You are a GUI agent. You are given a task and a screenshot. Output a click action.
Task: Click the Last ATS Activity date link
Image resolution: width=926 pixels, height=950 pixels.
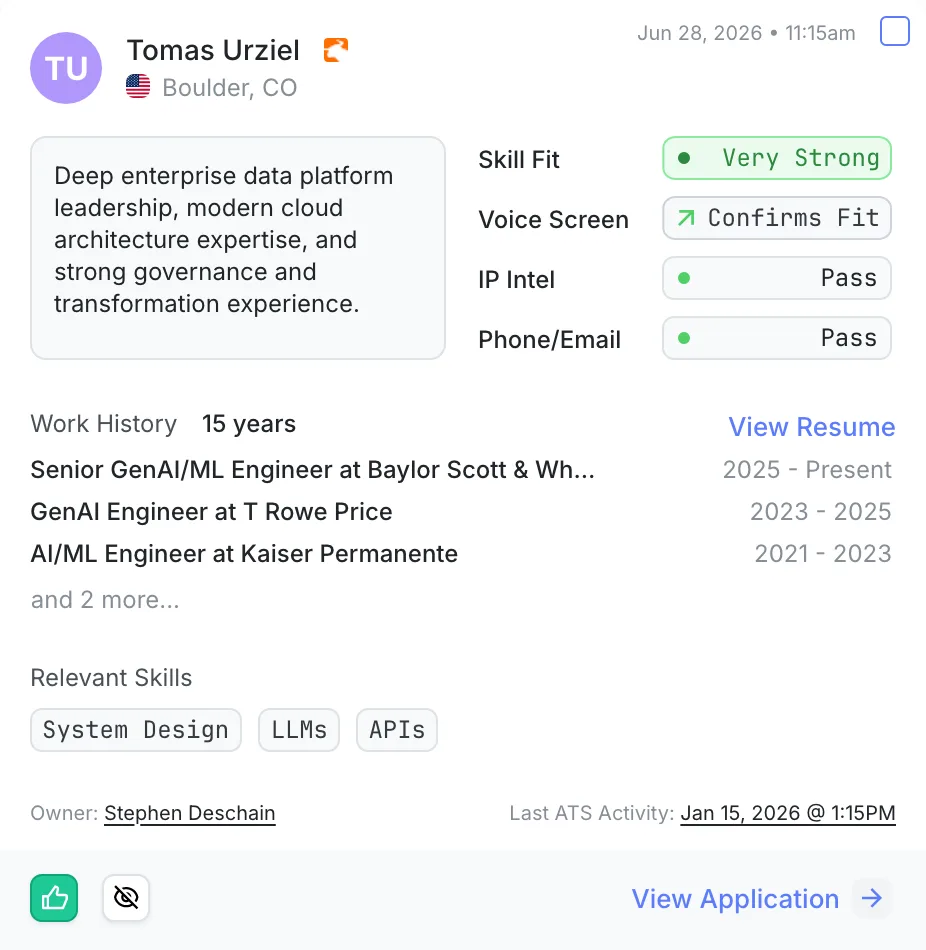(788, 813)
